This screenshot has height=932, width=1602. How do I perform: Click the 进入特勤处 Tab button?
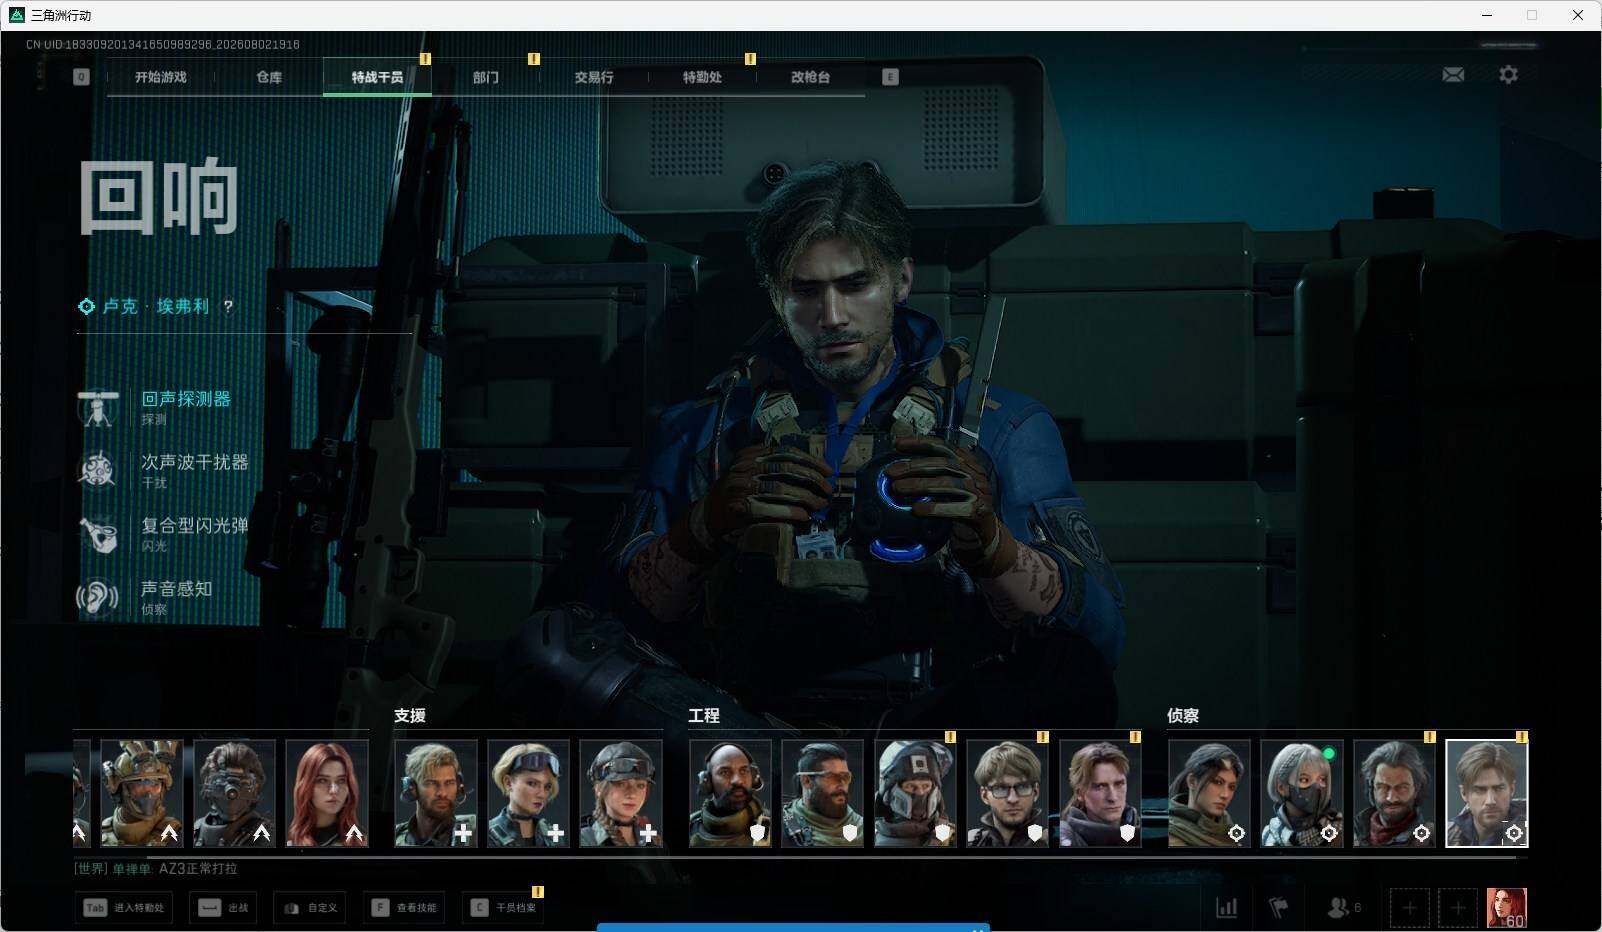click(x=124, y=908)
